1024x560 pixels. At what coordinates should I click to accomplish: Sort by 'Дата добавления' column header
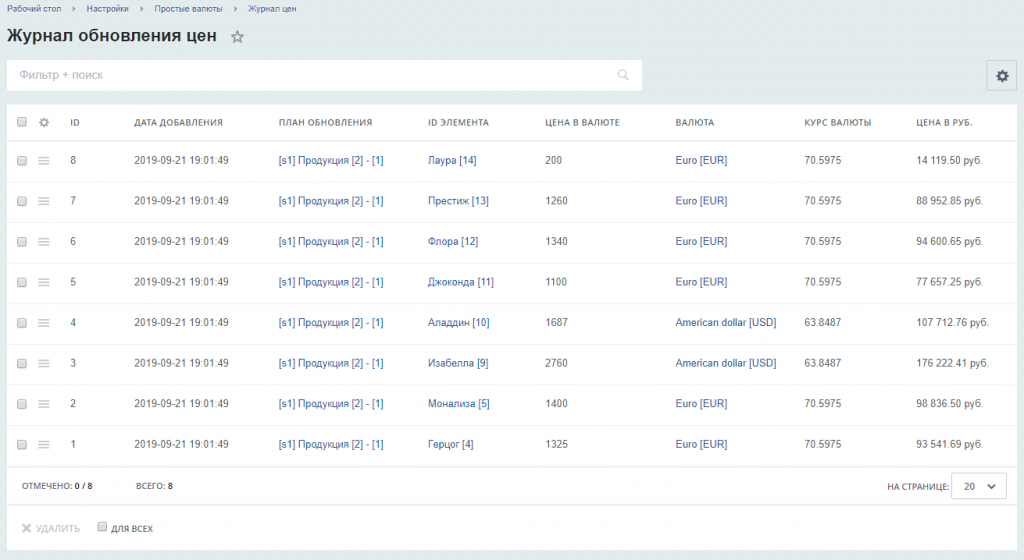point(178,122)
